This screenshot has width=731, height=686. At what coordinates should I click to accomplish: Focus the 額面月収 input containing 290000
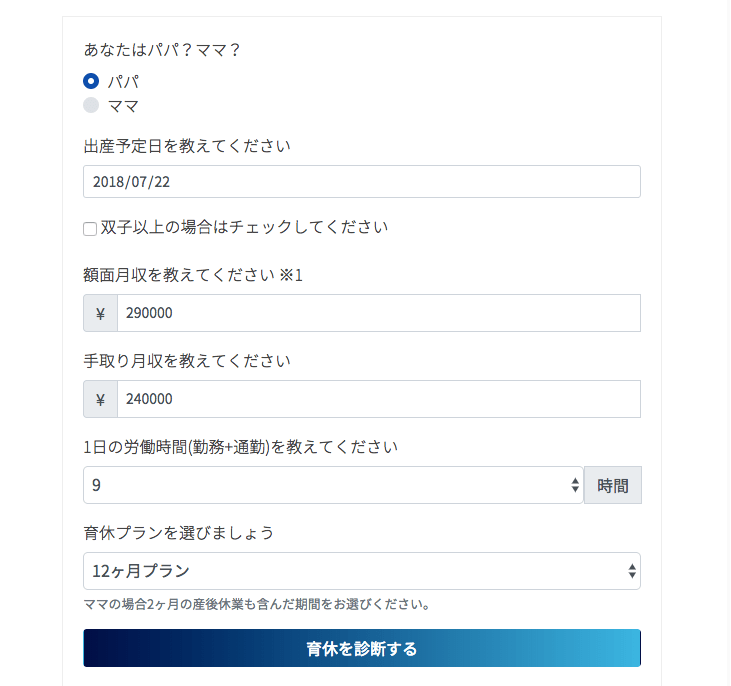click(x=378, y=313)
